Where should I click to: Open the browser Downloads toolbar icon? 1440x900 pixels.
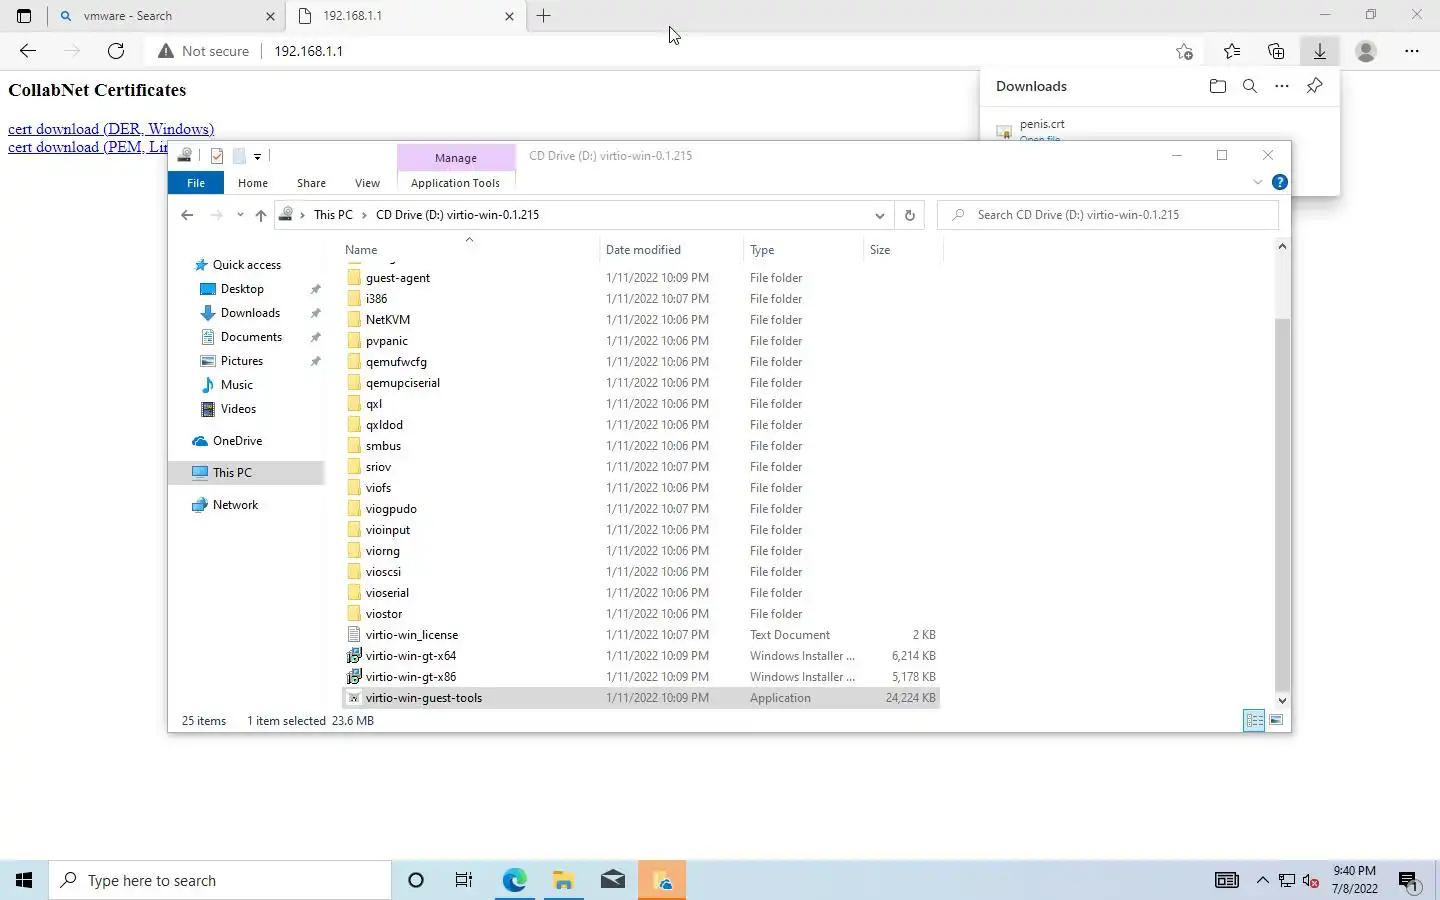point(1320,51)
